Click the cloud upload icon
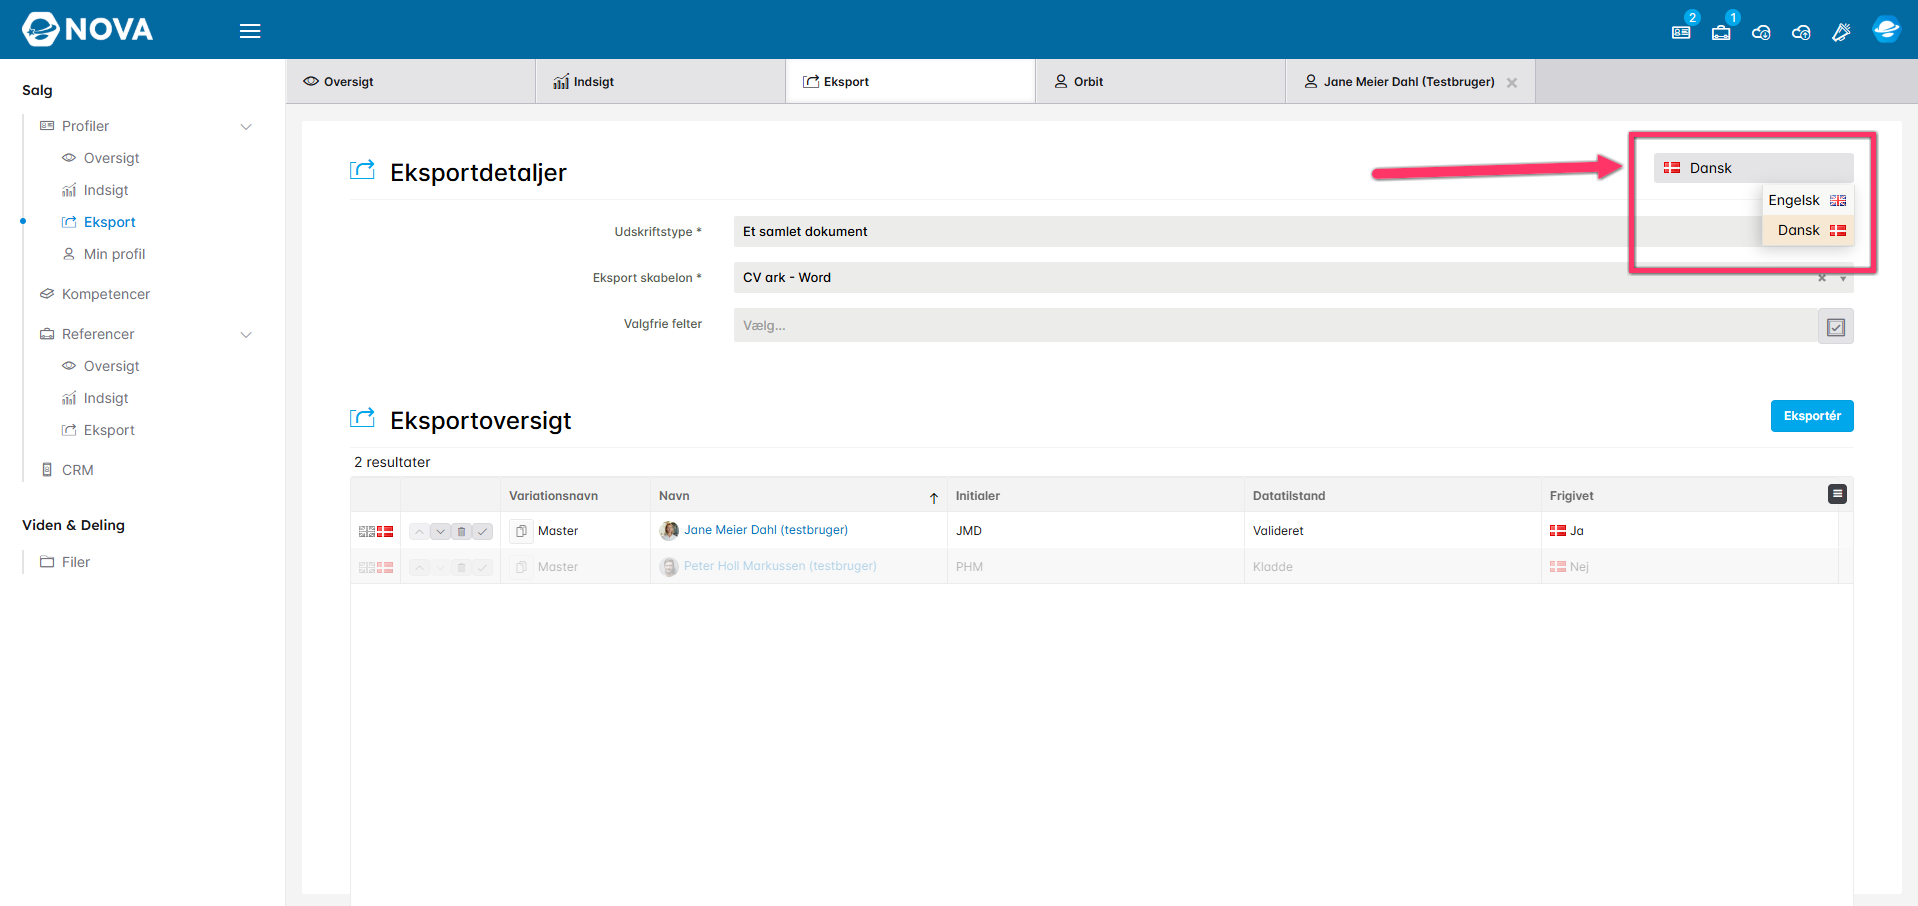 click(1801, 32)
